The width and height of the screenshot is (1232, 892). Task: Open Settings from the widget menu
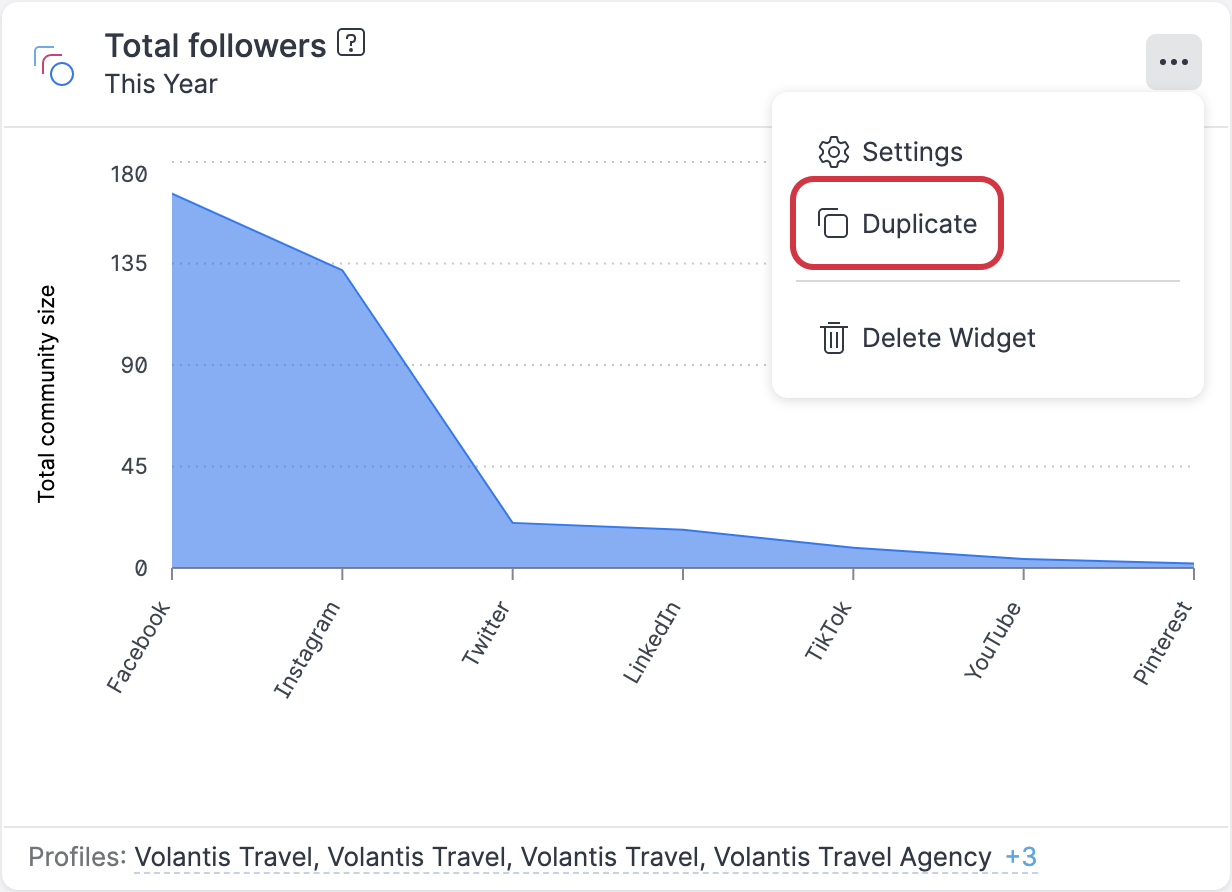pyautogui.click(x=912, y=152)
